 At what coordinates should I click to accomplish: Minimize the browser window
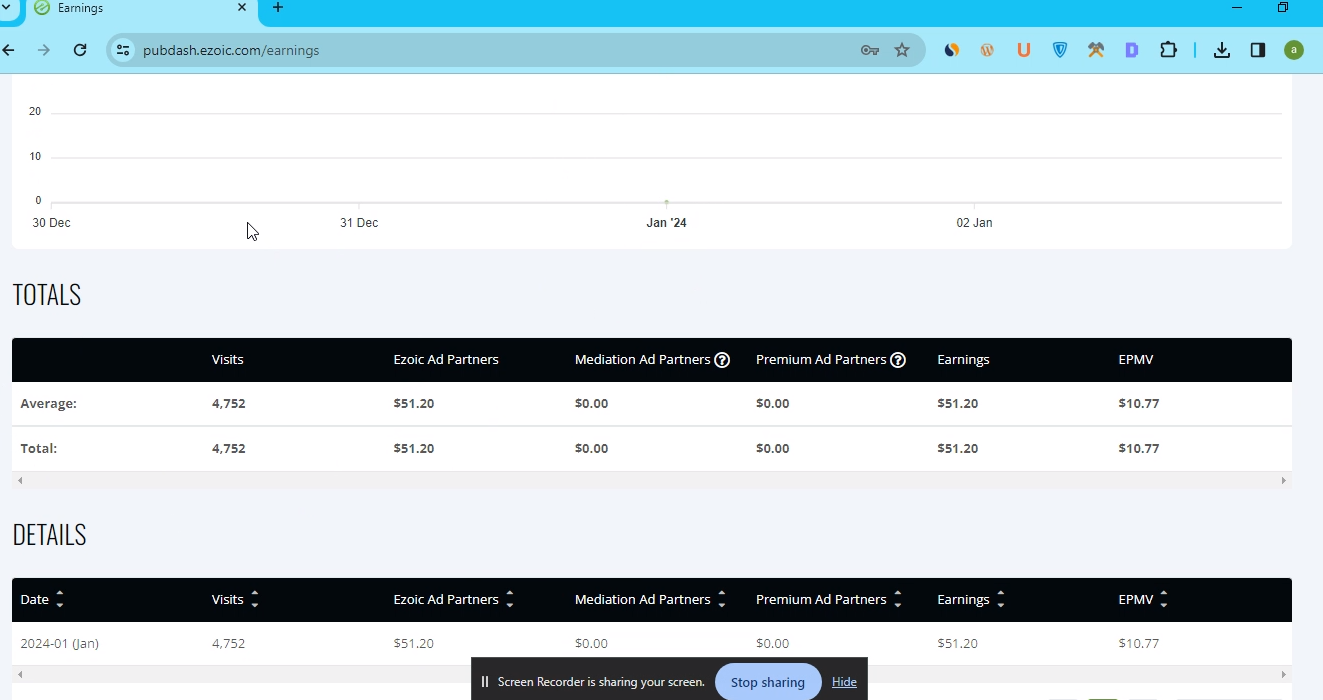[1237, 8]
